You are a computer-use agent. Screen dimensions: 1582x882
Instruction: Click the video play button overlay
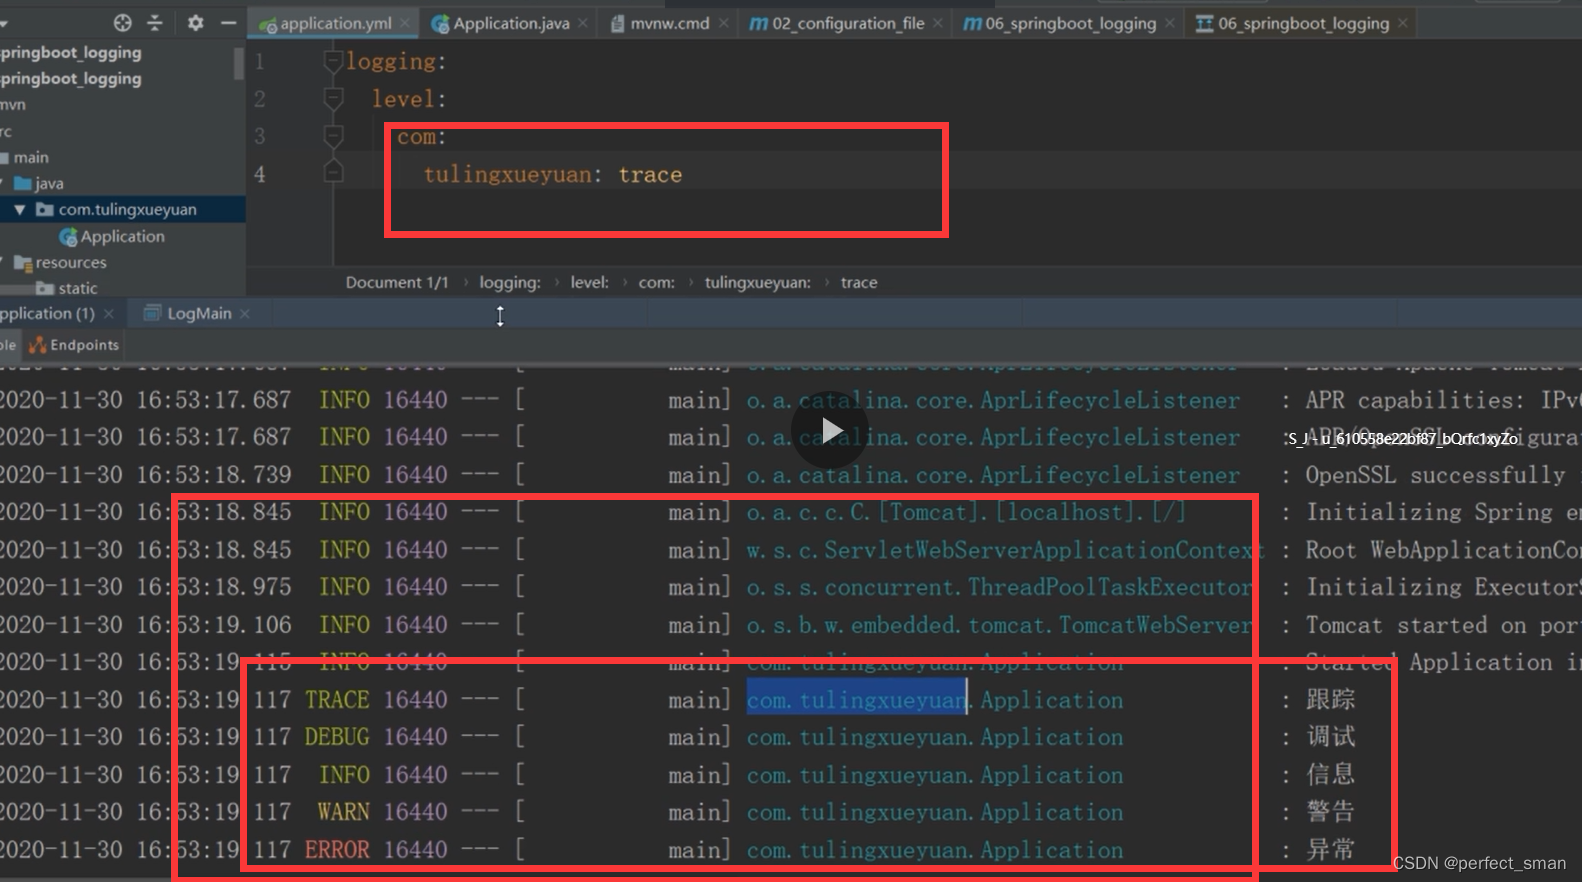click(x=830, y=431)
